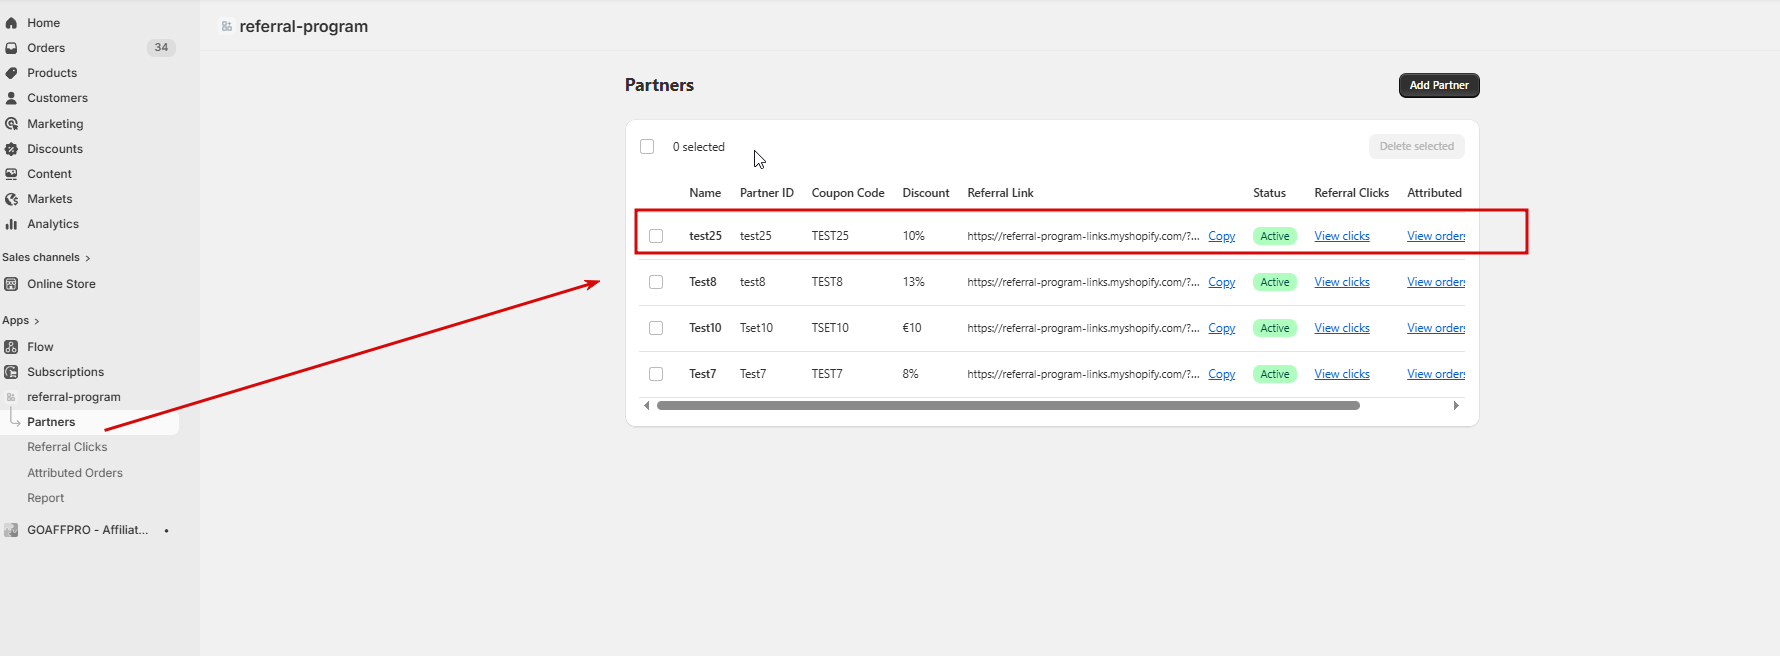Click the Discounts badge icon
Screen dimensions: 1780x656
11,149
